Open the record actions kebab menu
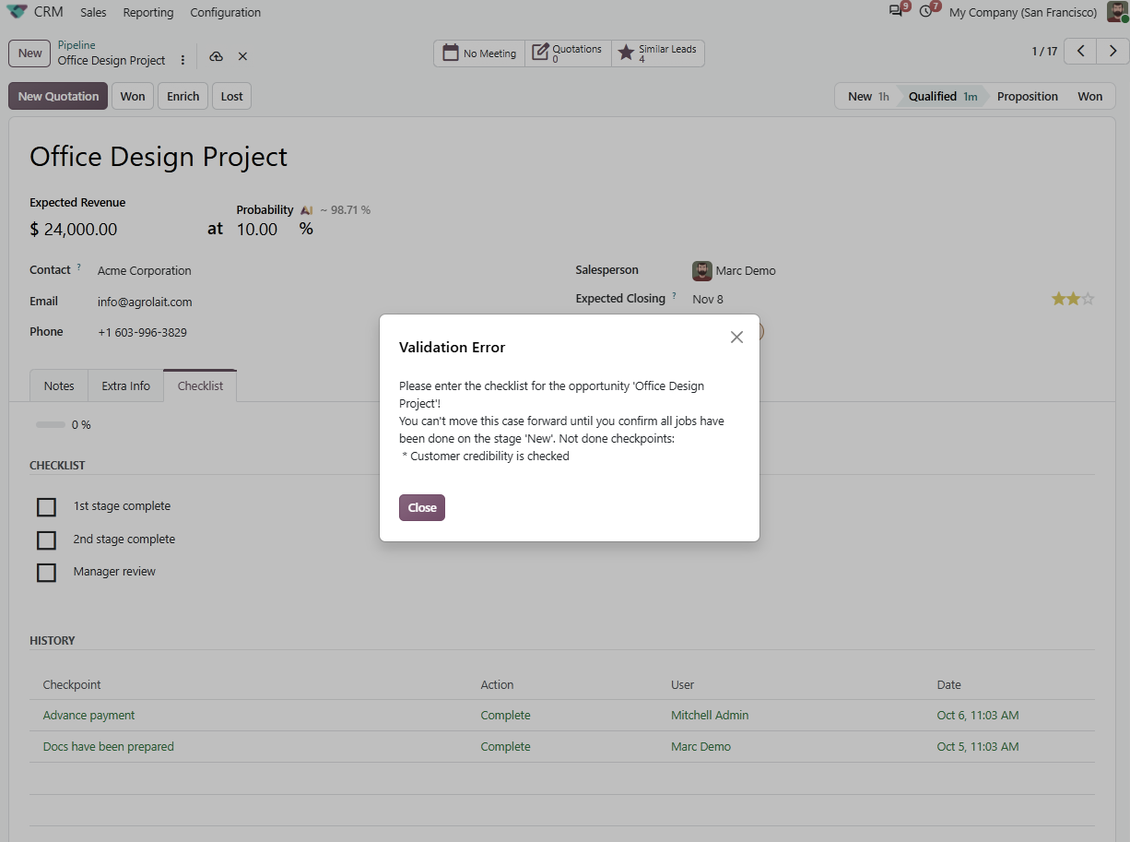The image size is (1130, 842). tap(183, 60)
